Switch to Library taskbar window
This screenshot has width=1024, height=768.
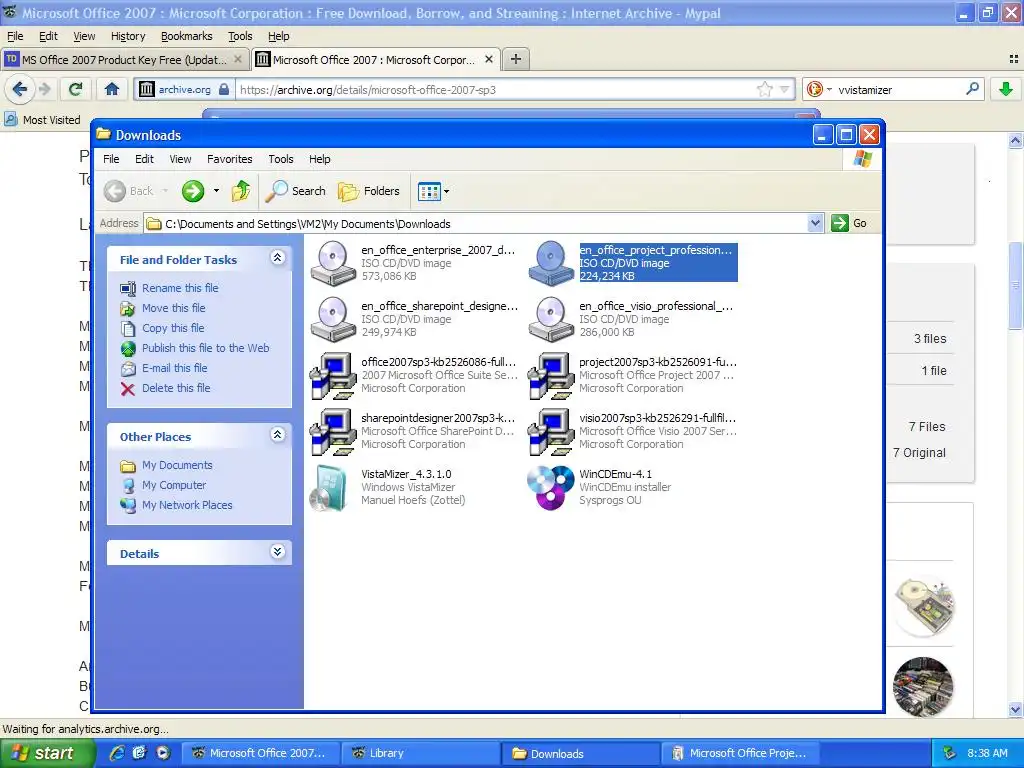[x=420, y=754]
